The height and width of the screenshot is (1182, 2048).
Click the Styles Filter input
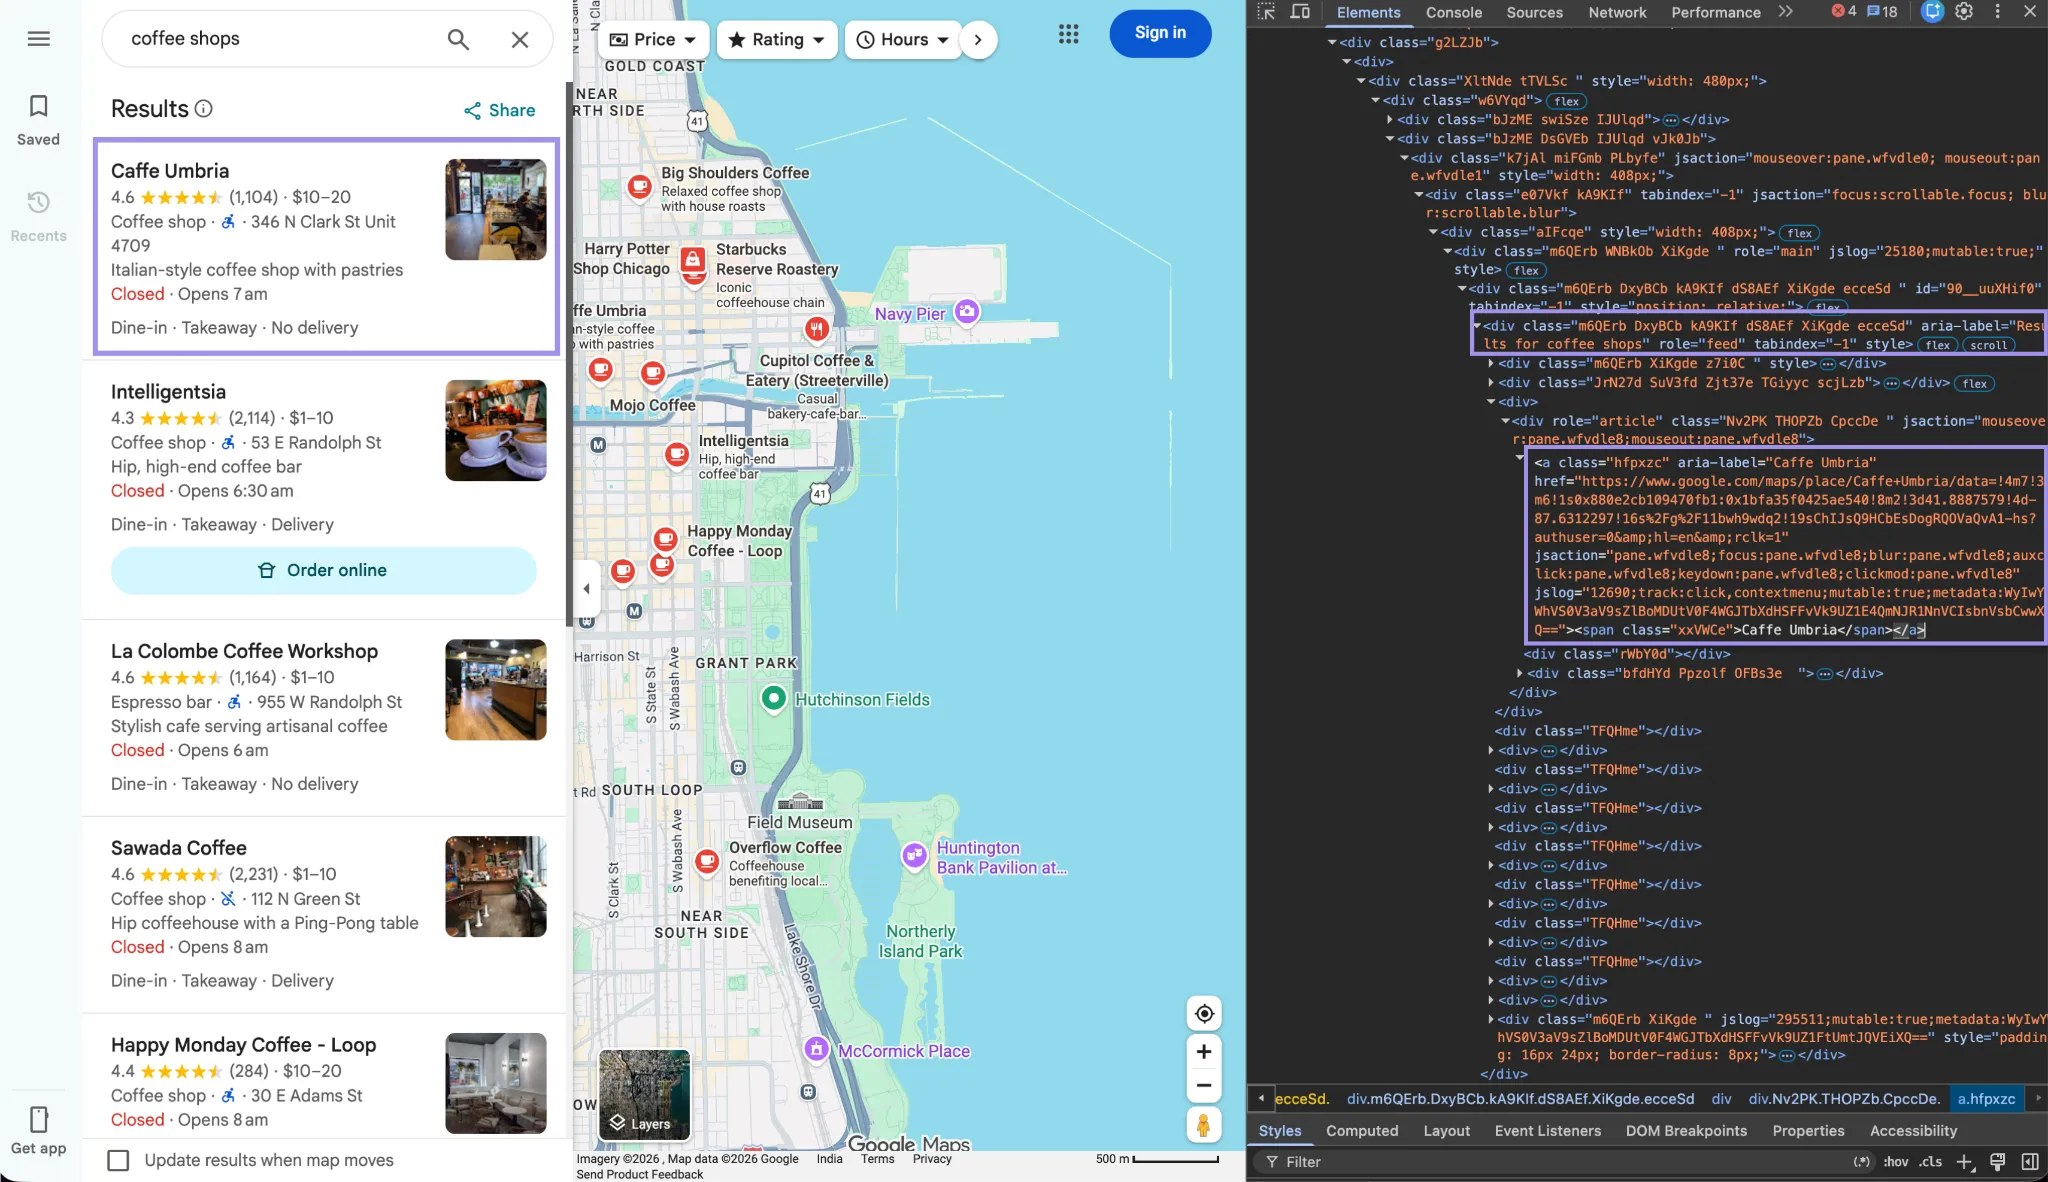(1550, 1162)
